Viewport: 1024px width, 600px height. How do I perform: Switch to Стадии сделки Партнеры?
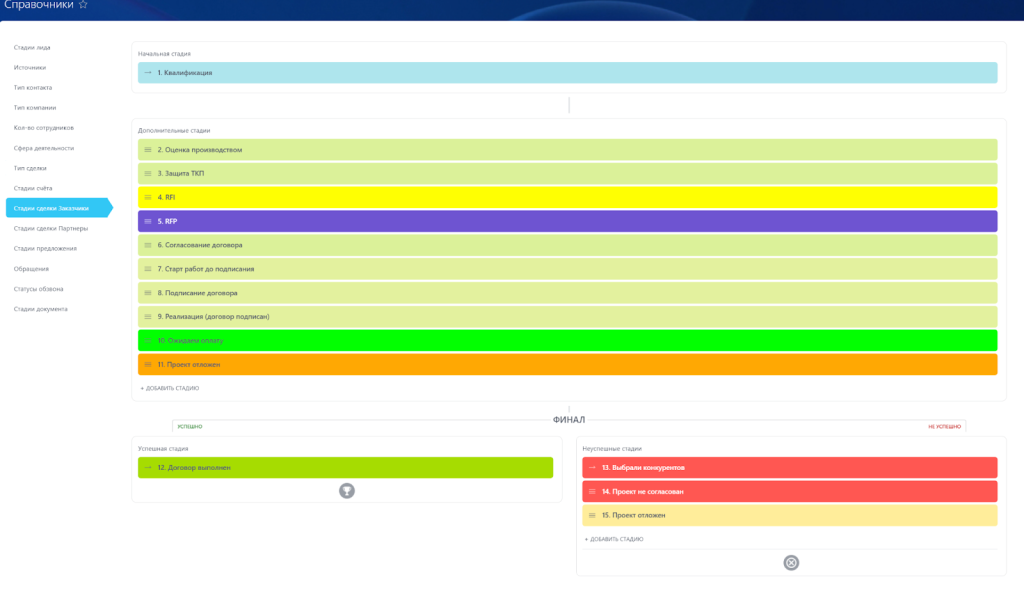pyautogui.click(x=51, y=228)
